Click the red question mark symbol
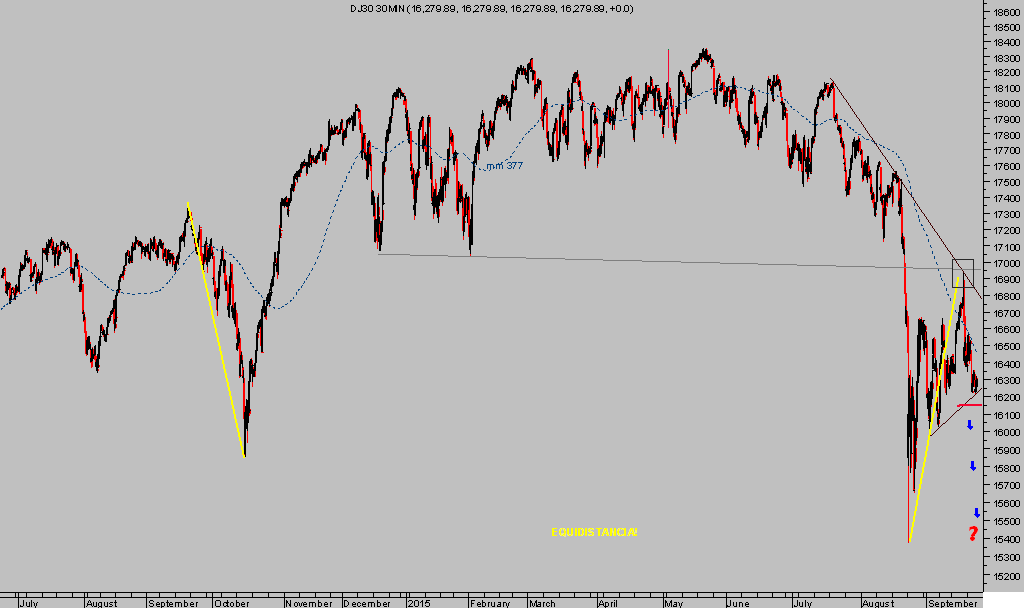Viewport: 1024px width, 608px height. 973,533
